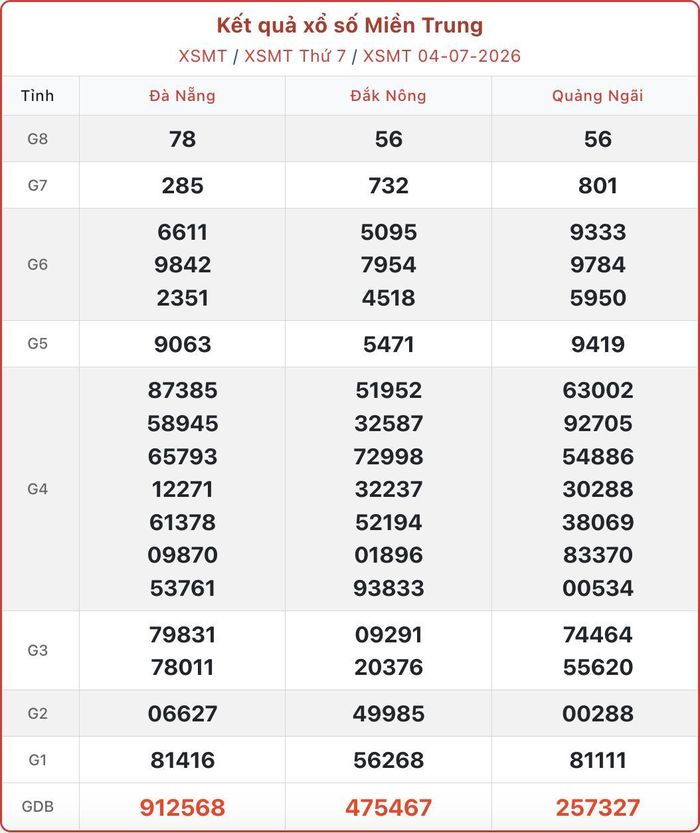Click Quảng Ngãi special prize 257327
This screenshot has width=700, height=833.
click(597, 807)
